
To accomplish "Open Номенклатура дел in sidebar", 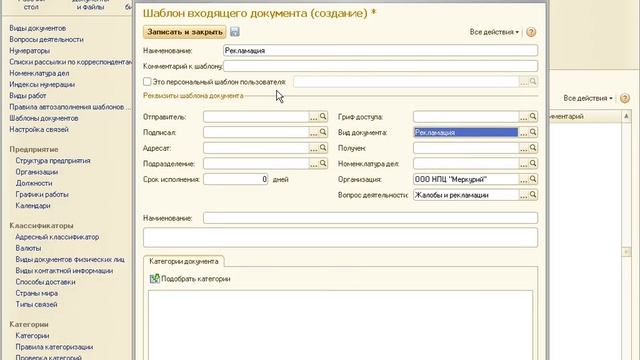I will [39, 73].
